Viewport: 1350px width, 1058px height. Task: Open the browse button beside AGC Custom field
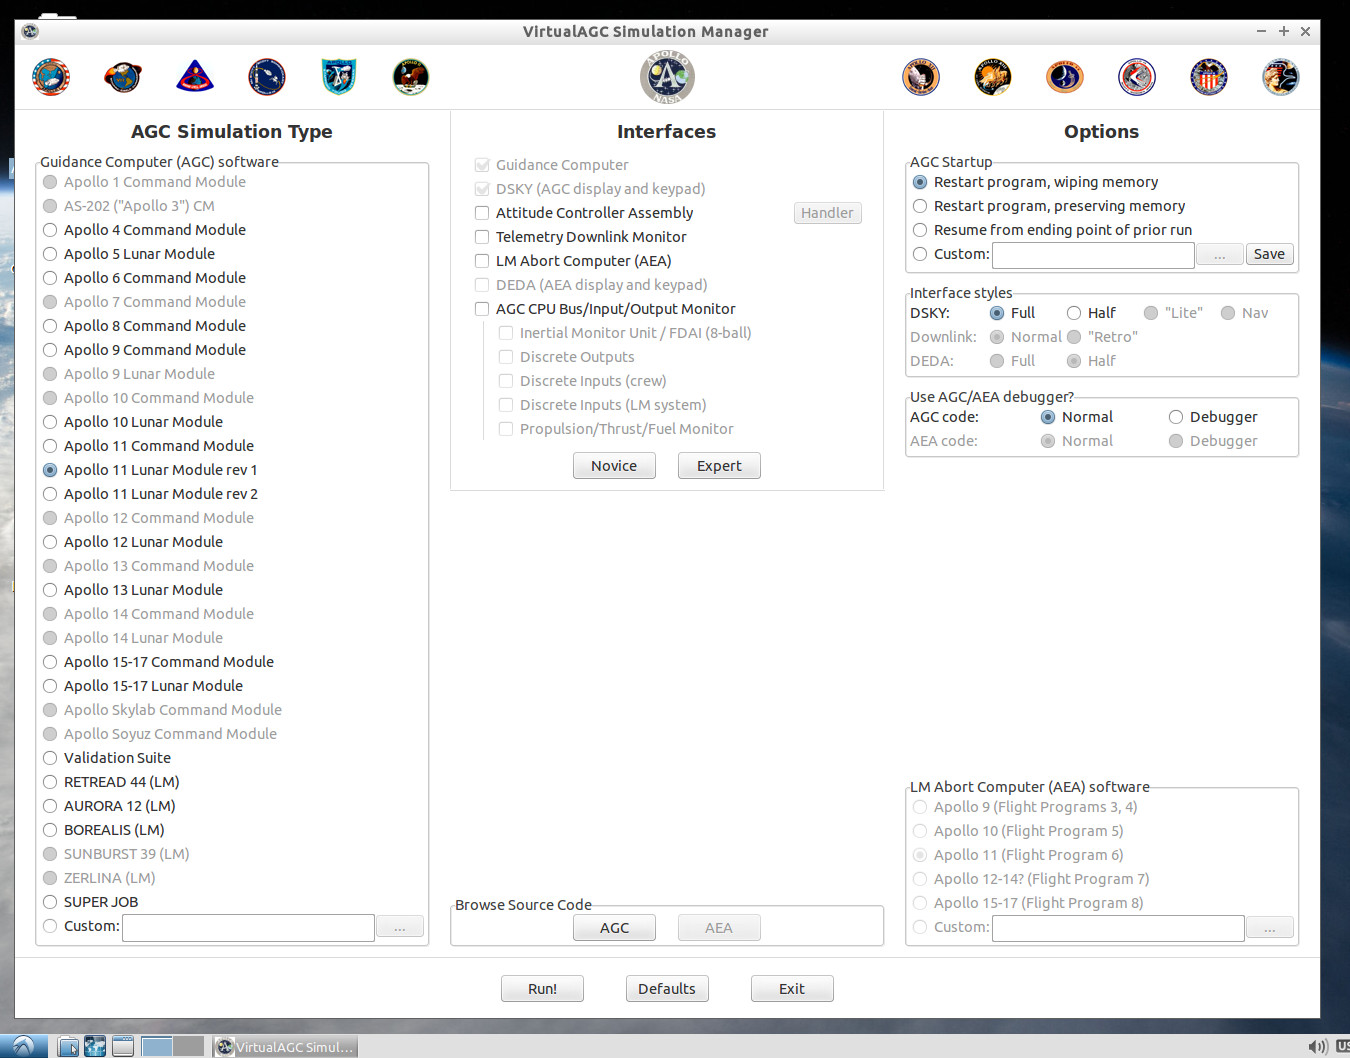(400, 927)
